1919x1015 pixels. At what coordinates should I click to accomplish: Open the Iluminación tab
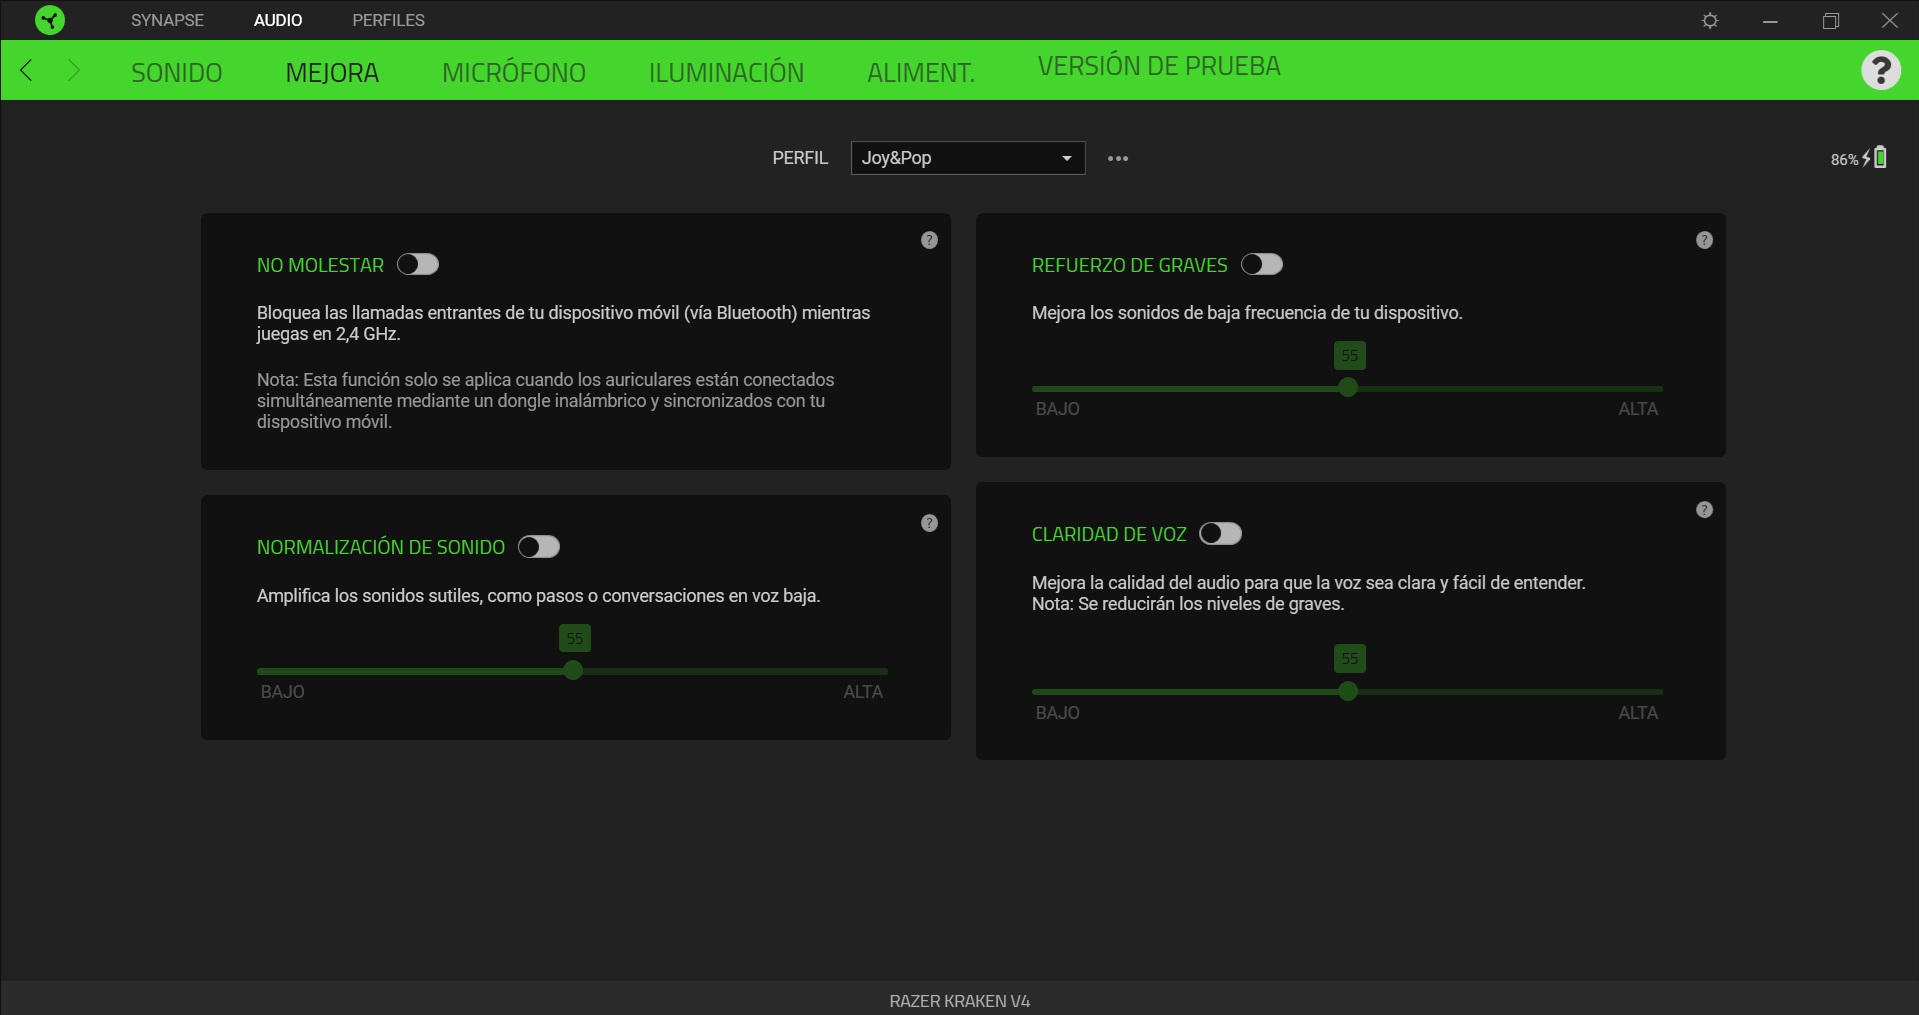point(726,73)
